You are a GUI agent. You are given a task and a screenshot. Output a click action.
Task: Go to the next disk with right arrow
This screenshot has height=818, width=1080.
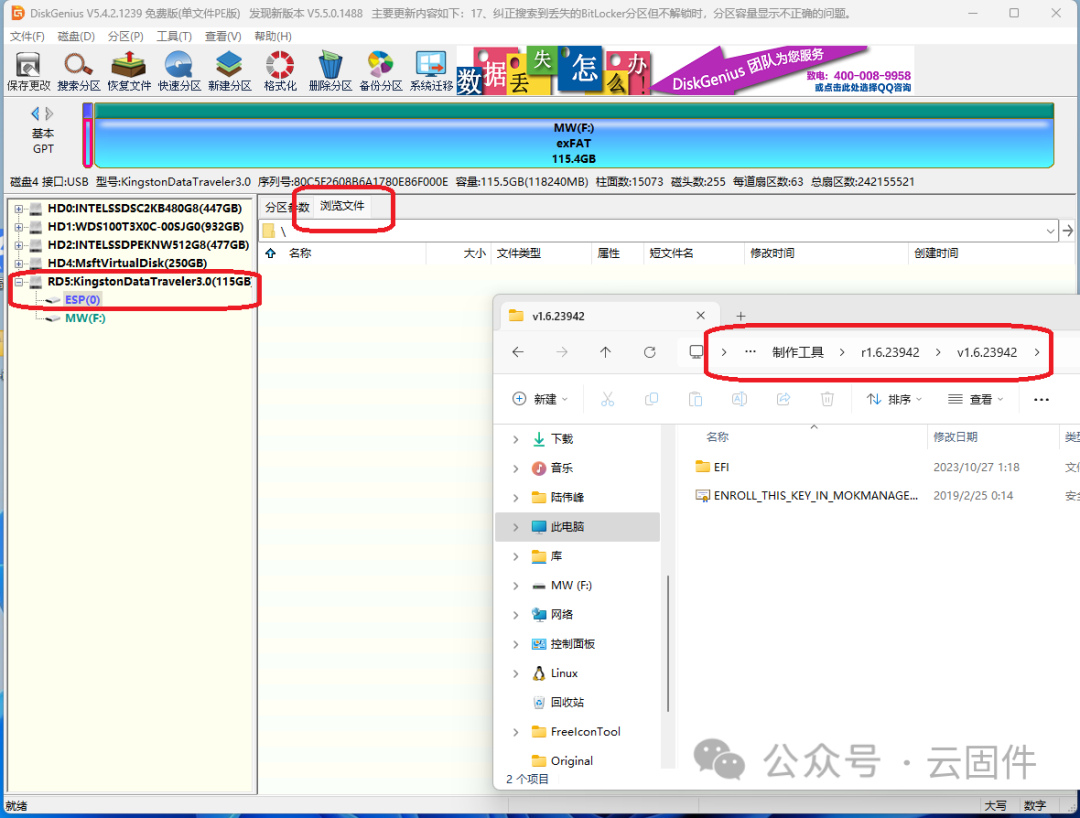pos(49,114)
